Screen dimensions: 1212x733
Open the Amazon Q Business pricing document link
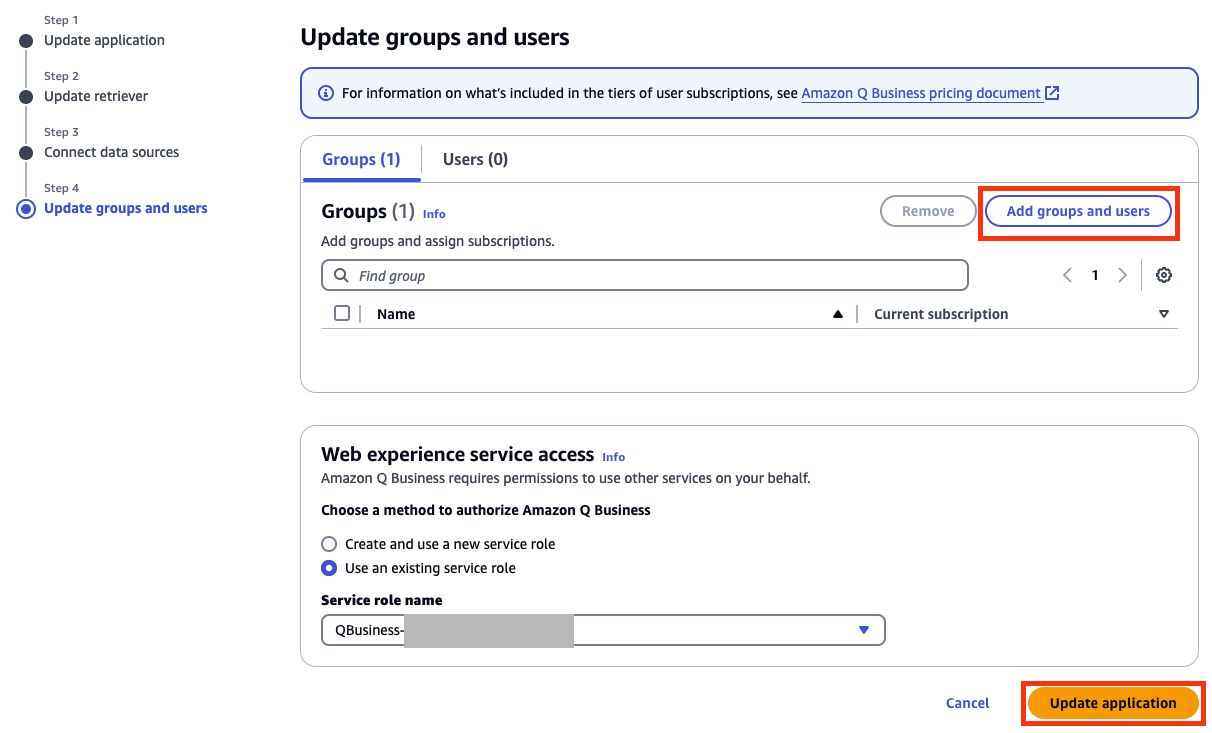pos(921,93)
